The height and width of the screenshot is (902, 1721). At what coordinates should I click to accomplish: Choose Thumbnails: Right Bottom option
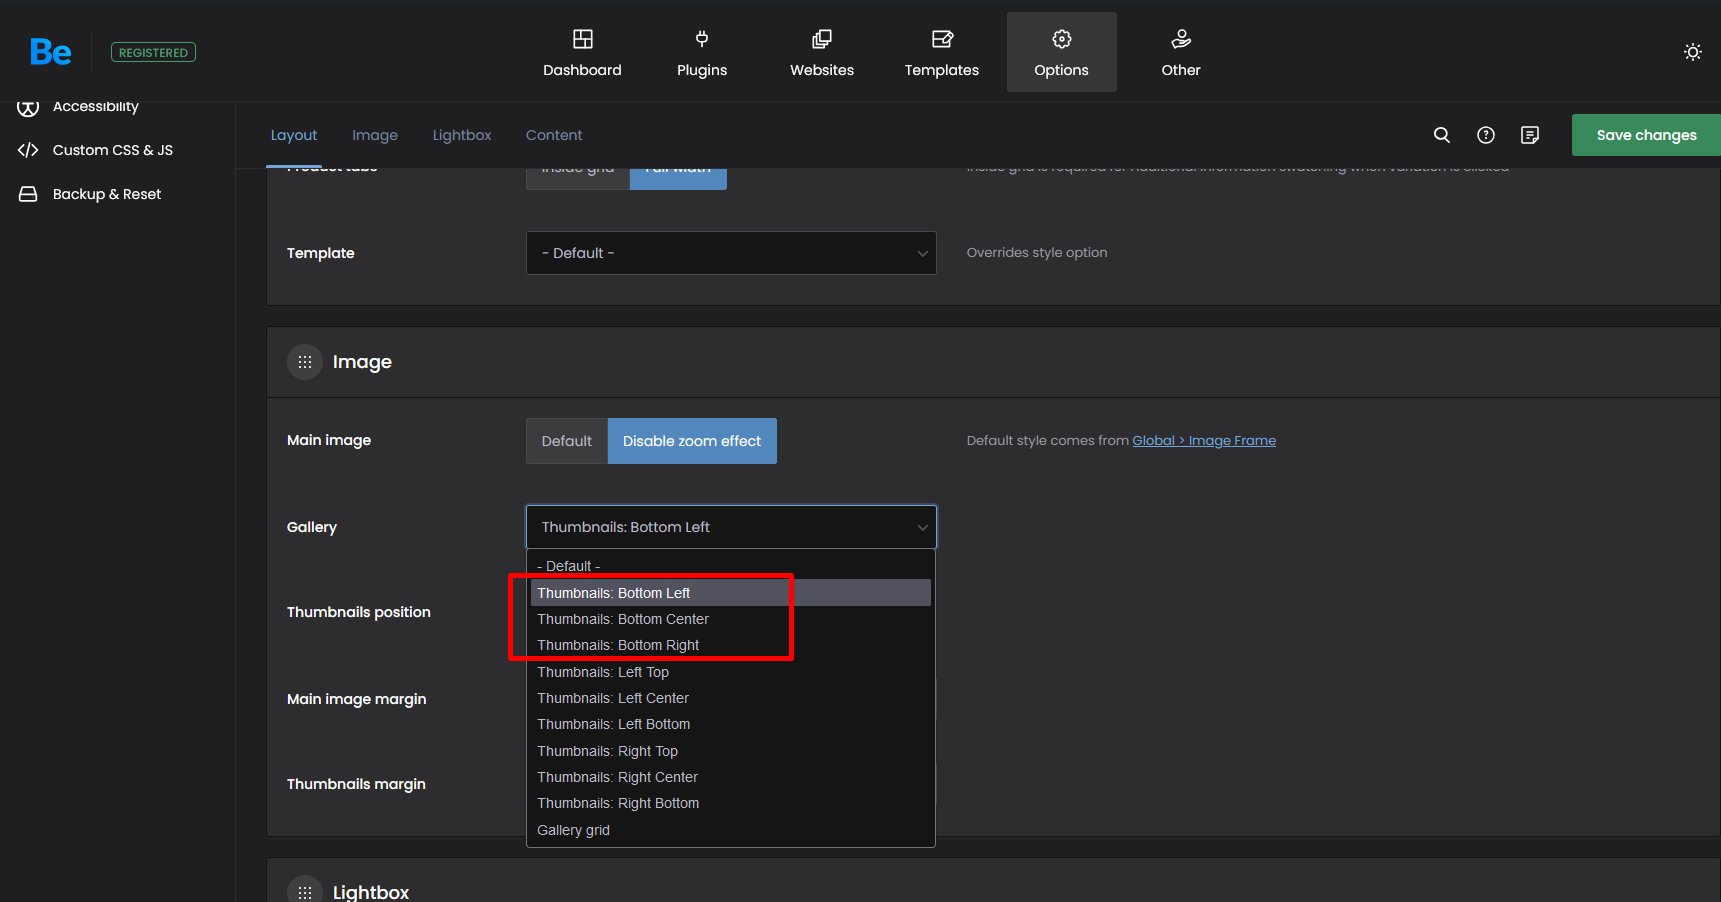(731, 803)
